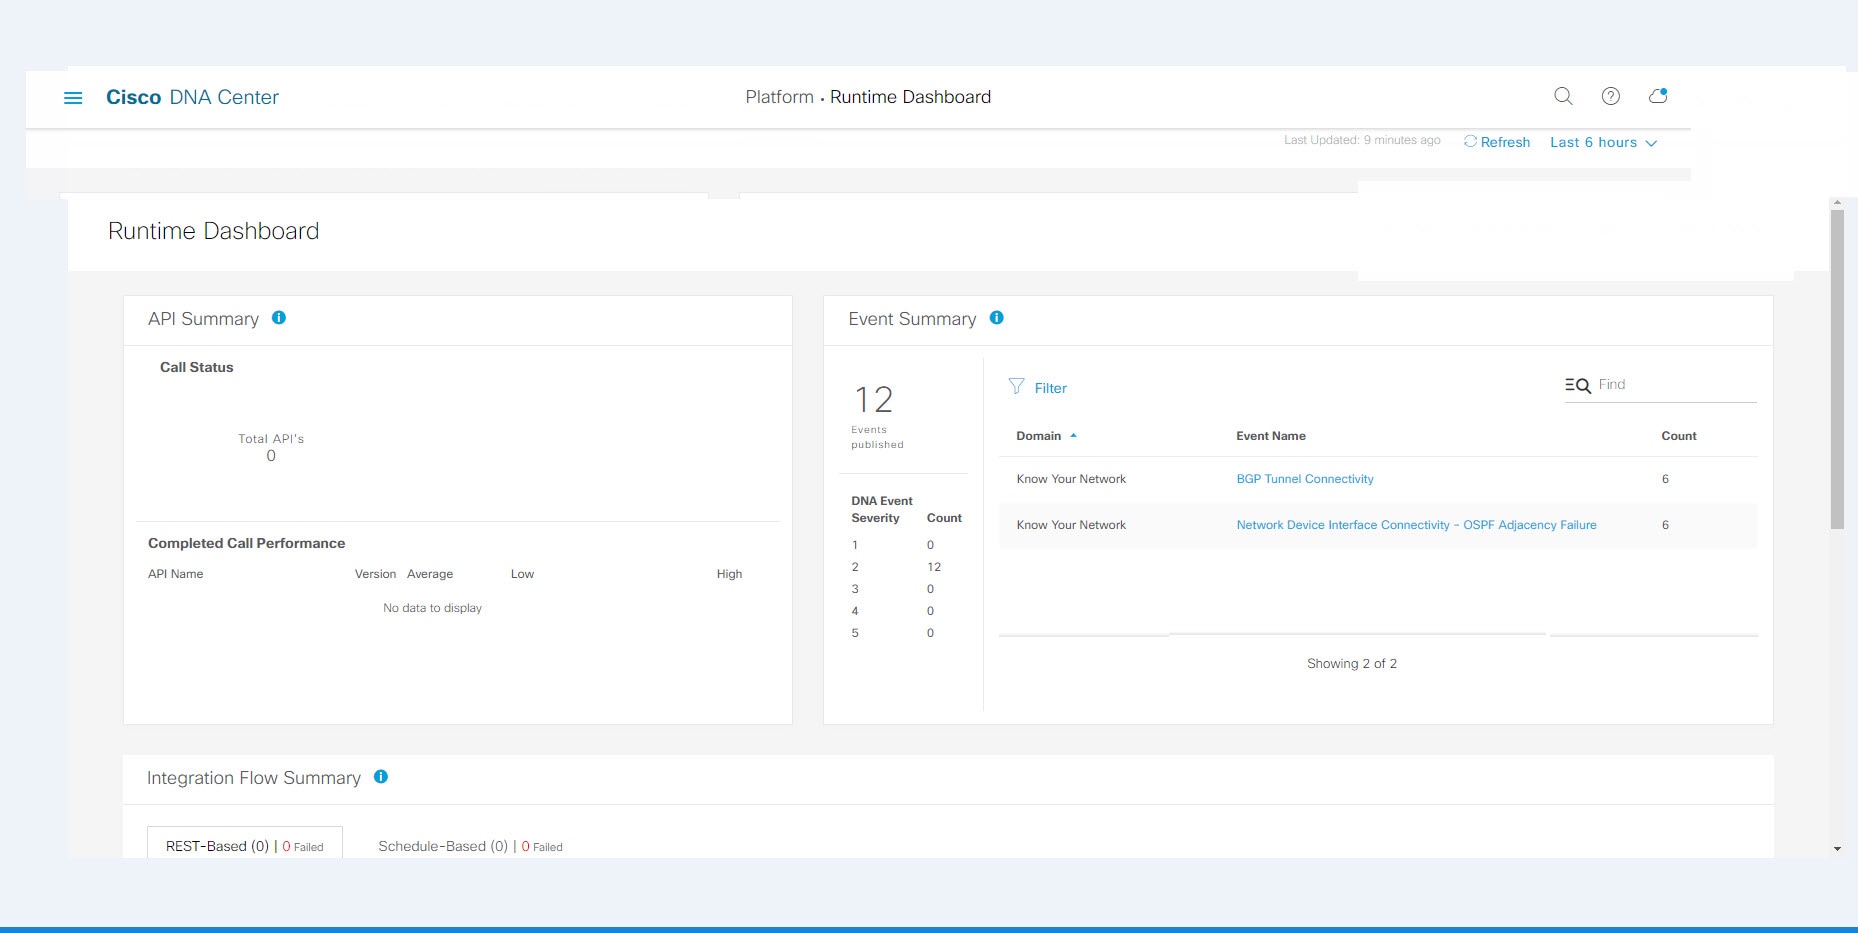Image resolution: width=1858 pixels, height=933 pixels.
Task: Click the Total API's label
Action: pyautogui.click(x=271, y=439)
